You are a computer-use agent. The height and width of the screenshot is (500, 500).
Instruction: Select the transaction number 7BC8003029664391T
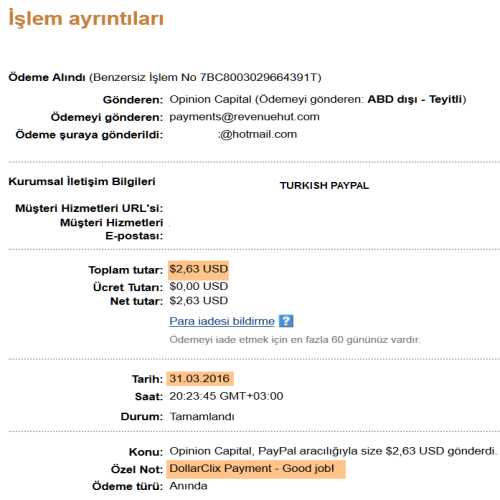(258, 77)
